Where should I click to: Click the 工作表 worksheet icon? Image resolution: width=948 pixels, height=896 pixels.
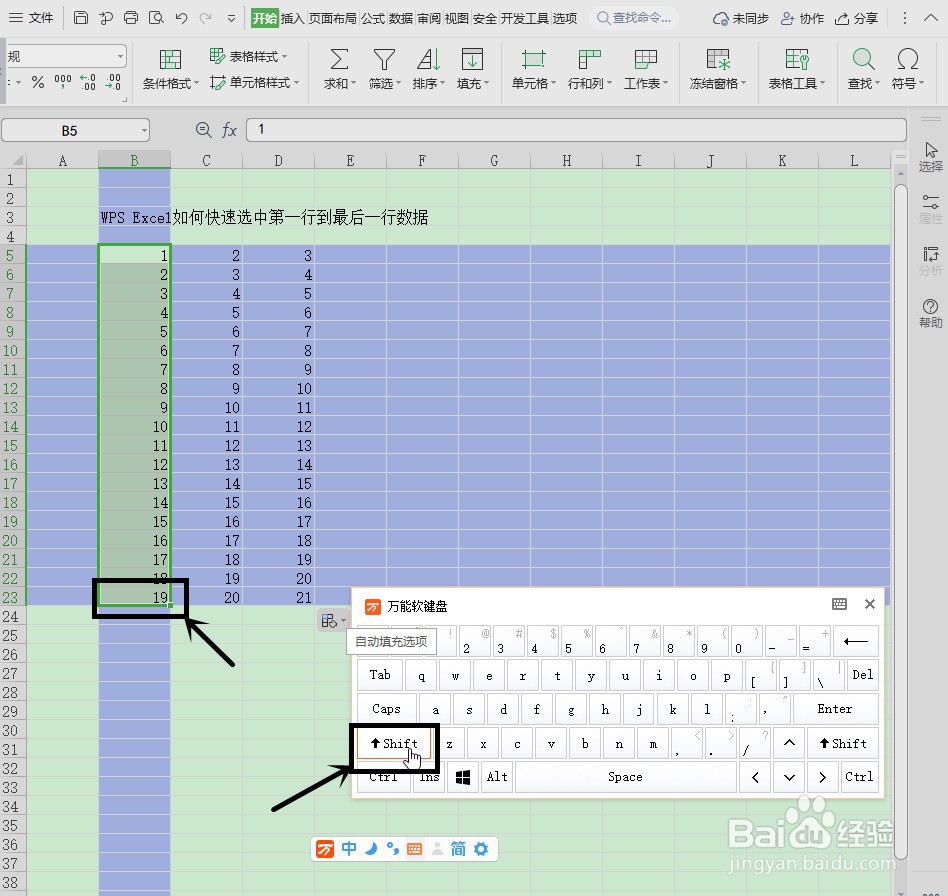646,59
